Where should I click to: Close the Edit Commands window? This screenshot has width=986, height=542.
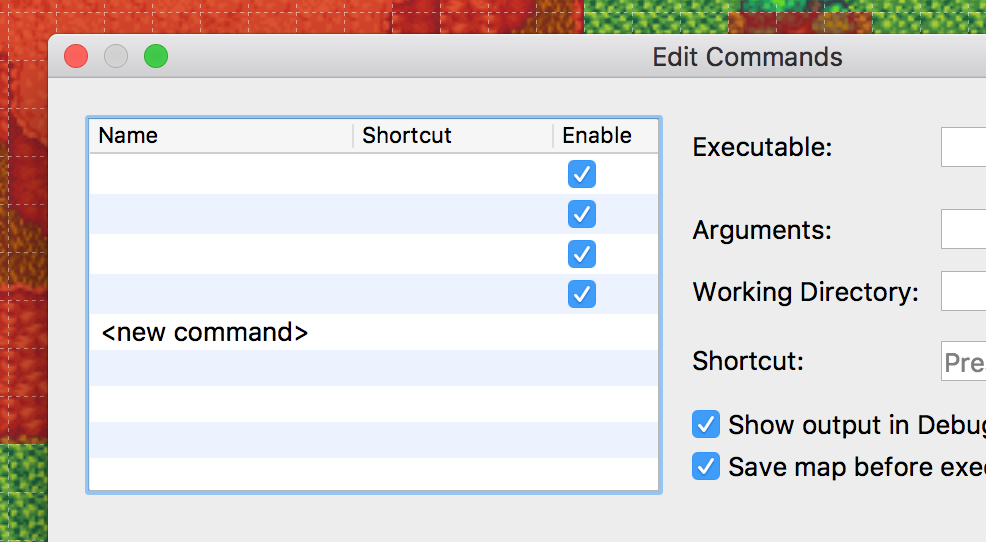tap(76, 56)
